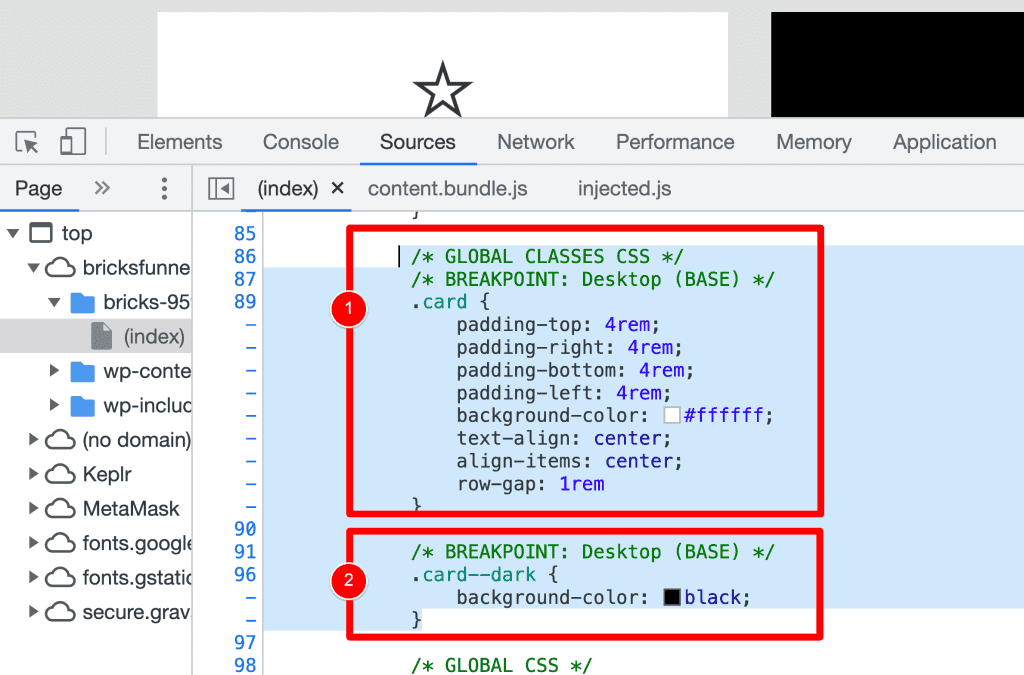Close the (index) editor tab
Screen dimensions: 1024x675
coord(335,188)
